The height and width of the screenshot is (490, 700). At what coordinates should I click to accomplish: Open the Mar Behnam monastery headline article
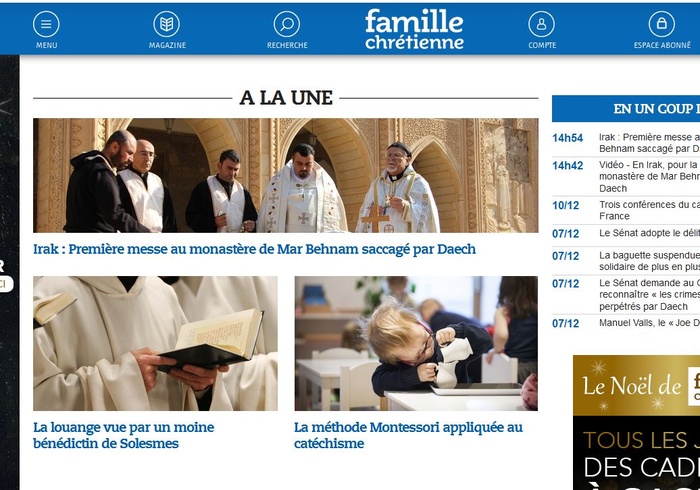[x=254, y=249]
